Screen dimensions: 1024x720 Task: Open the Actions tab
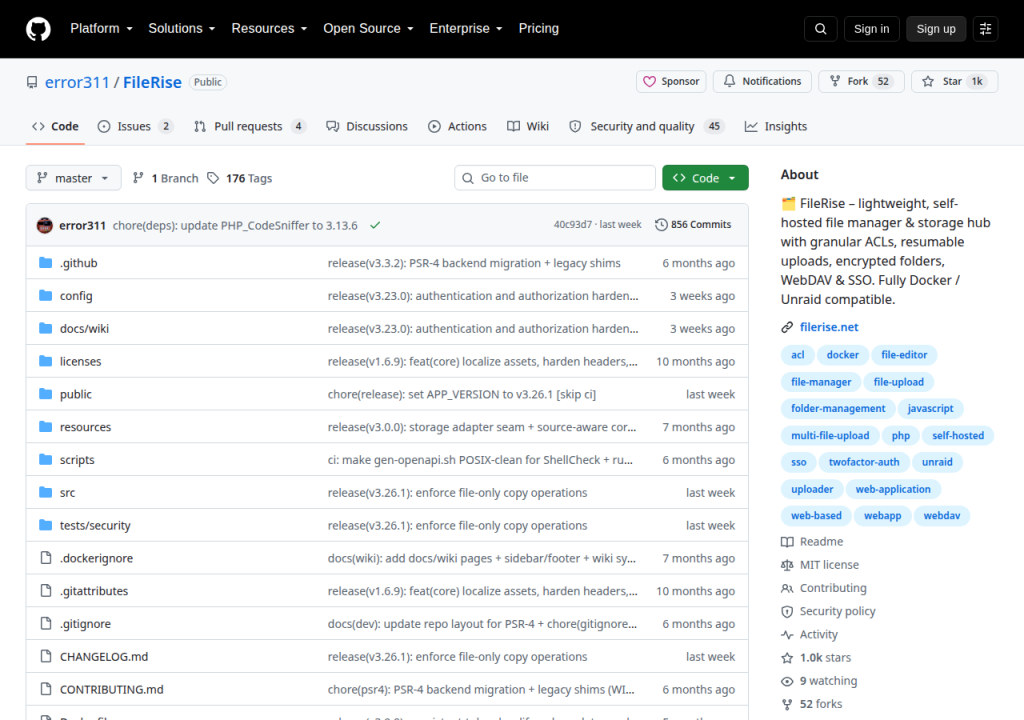pyautogui.click(x=457, y=127)
